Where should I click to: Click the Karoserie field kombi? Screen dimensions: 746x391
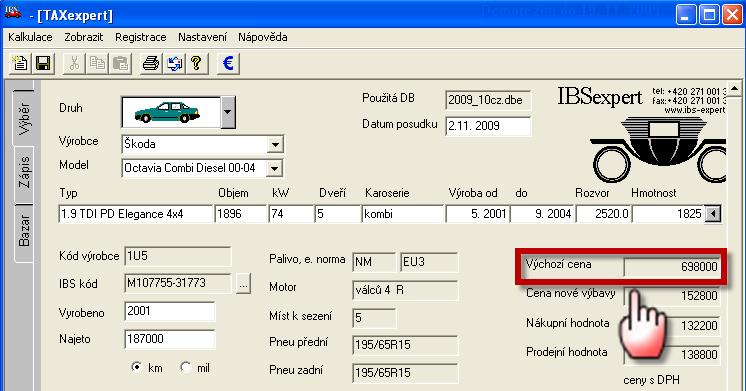click(402, 214)
